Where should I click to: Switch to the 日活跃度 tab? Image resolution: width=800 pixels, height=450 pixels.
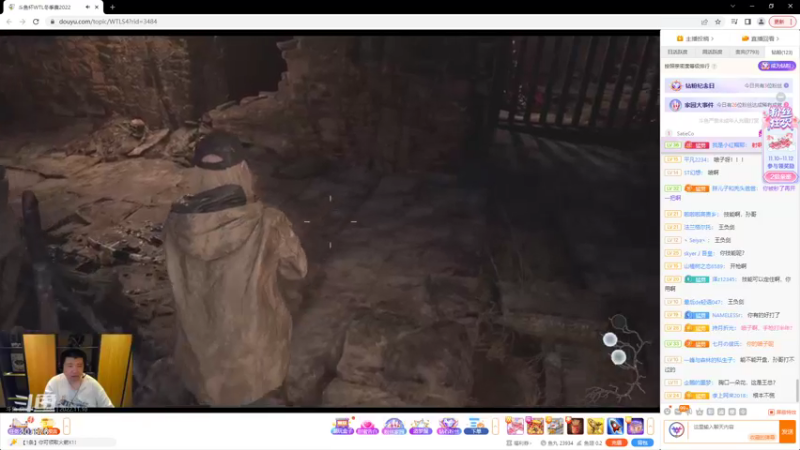pos(678,52)
